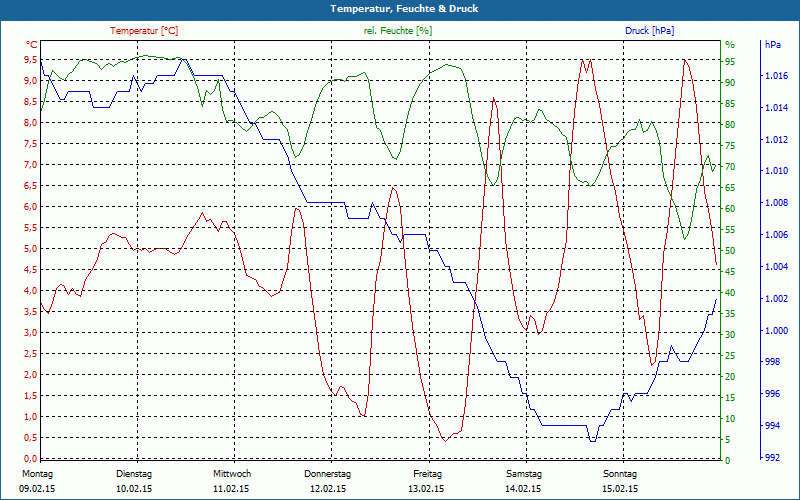Select the red 'Temperatur [°C]' legend label

click(144, 31)
